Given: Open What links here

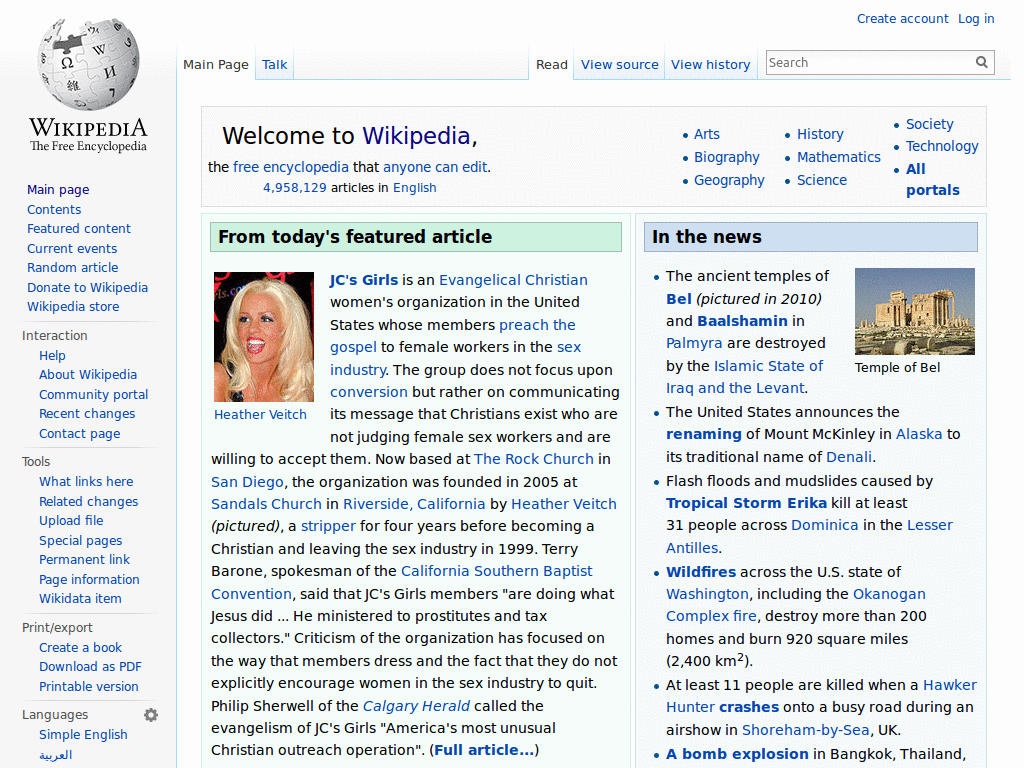Looking at the screenshot, I should coord(86,482).
